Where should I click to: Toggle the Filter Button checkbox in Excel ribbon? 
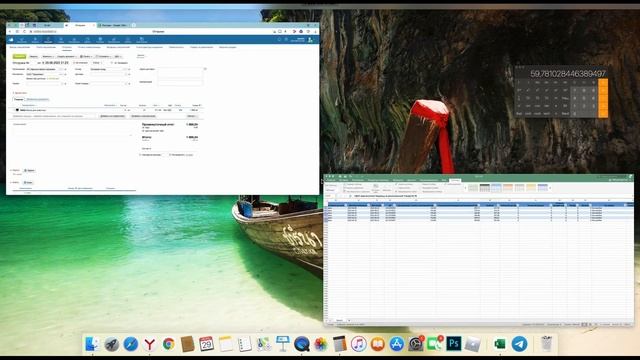click(445, 184)
